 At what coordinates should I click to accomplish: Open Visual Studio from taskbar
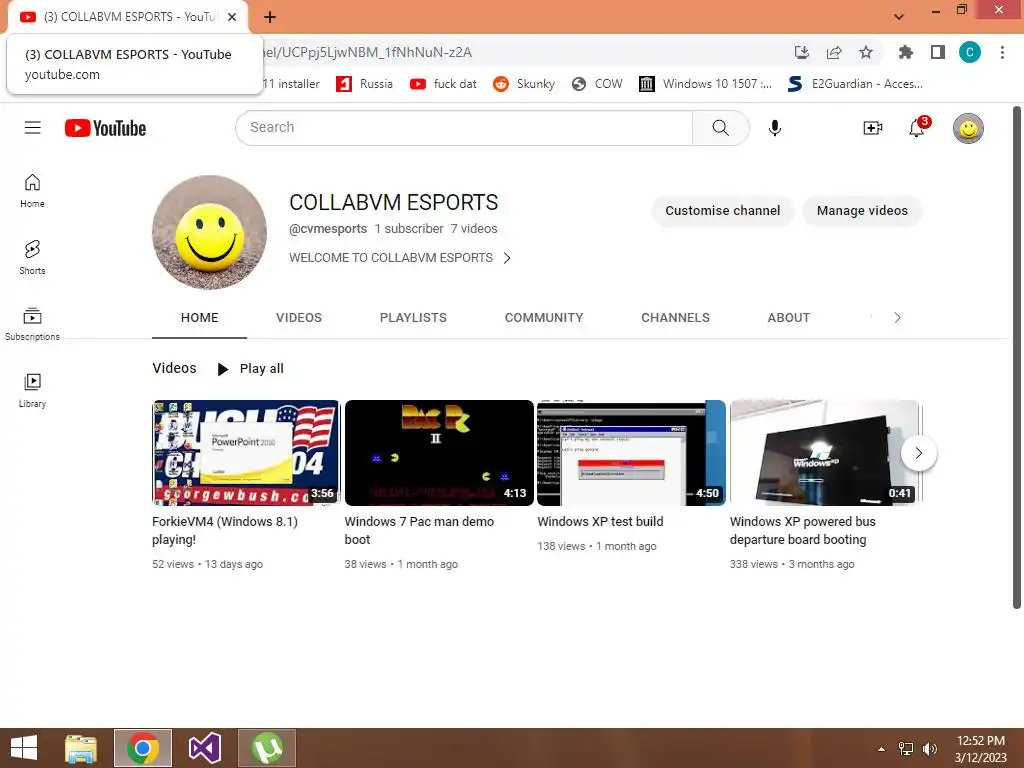pyautogui.click(x=205, y=748)
